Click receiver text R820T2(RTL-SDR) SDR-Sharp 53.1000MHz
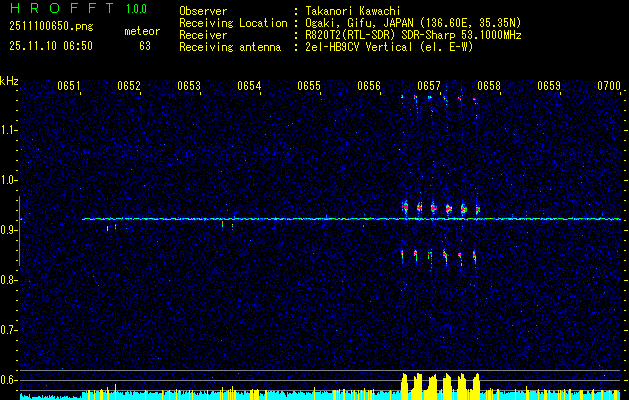 click(413, 35)
